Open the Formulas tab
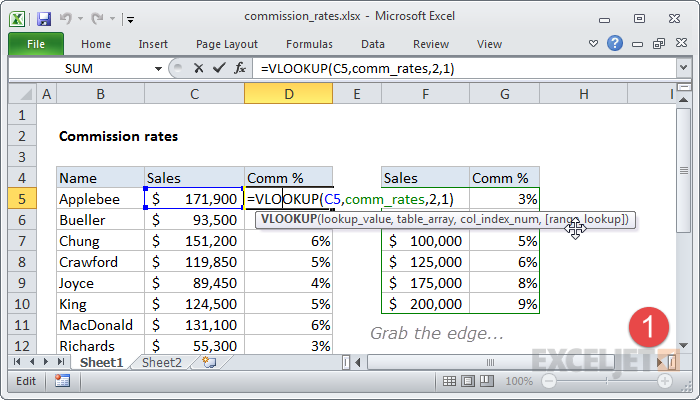The image size is (700, 400). coord(309,44)
